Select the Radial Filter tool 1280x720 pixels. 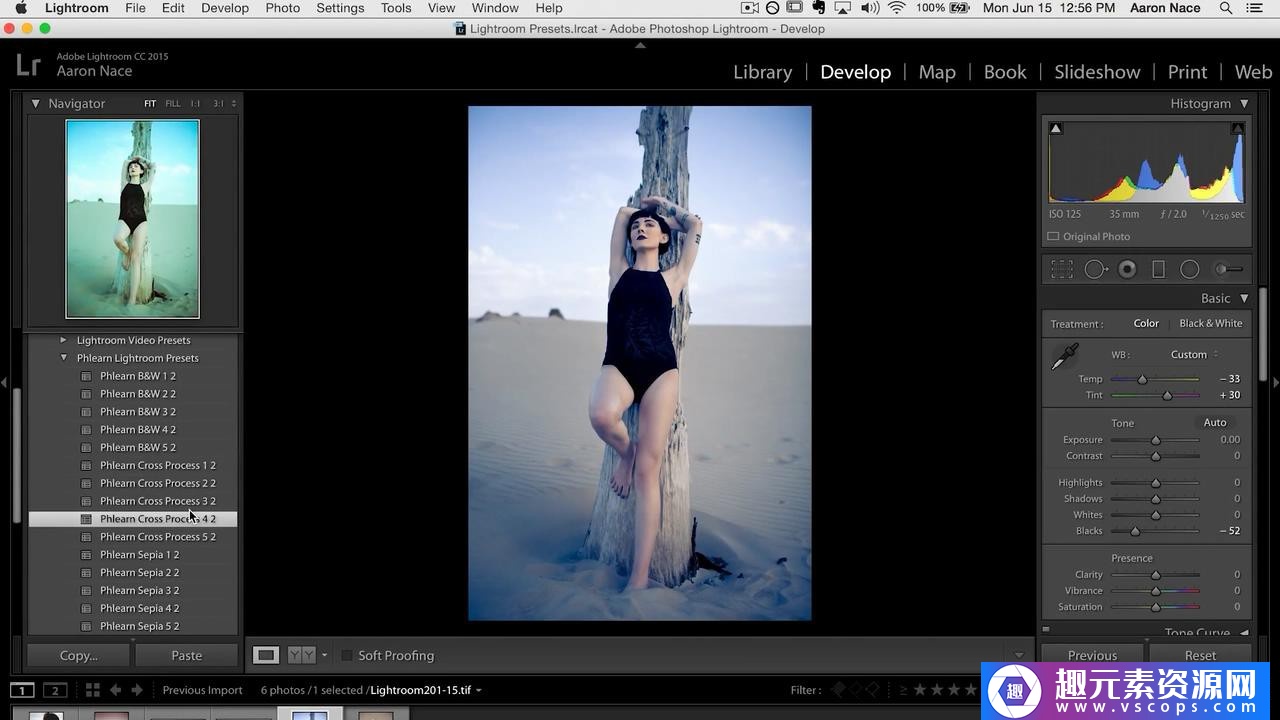coord(1189,269)
